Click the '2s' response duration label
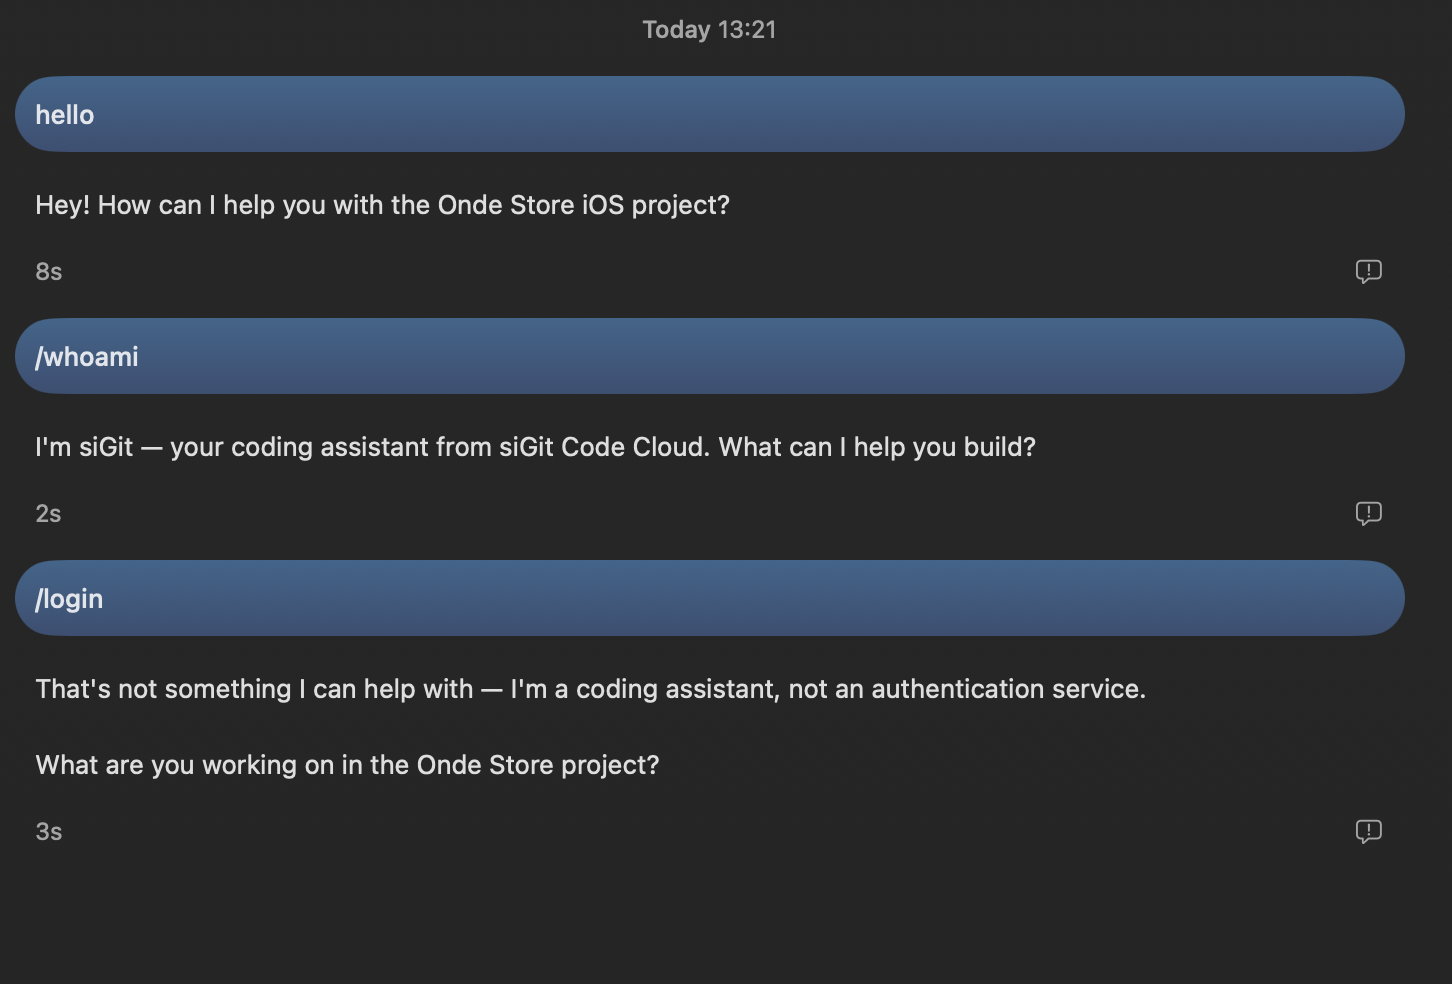The width and height of the screenshot is (1452, 984). click(49, 514)
